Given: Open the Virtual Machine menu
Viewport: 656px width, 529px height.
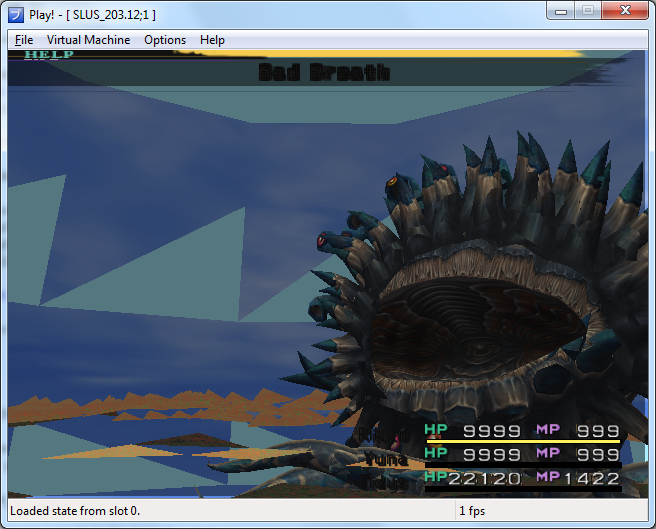Looking at the screenshot, I should point(88,40).
